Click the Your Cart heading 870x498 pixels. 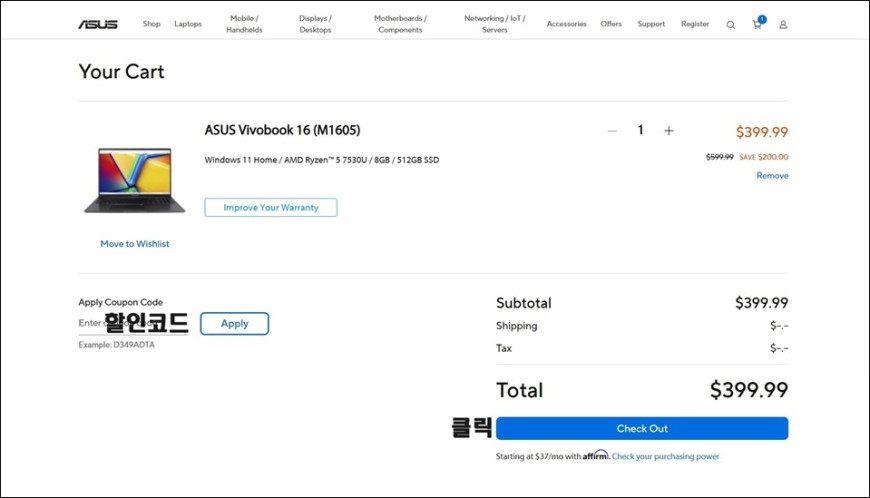(122, 72)
